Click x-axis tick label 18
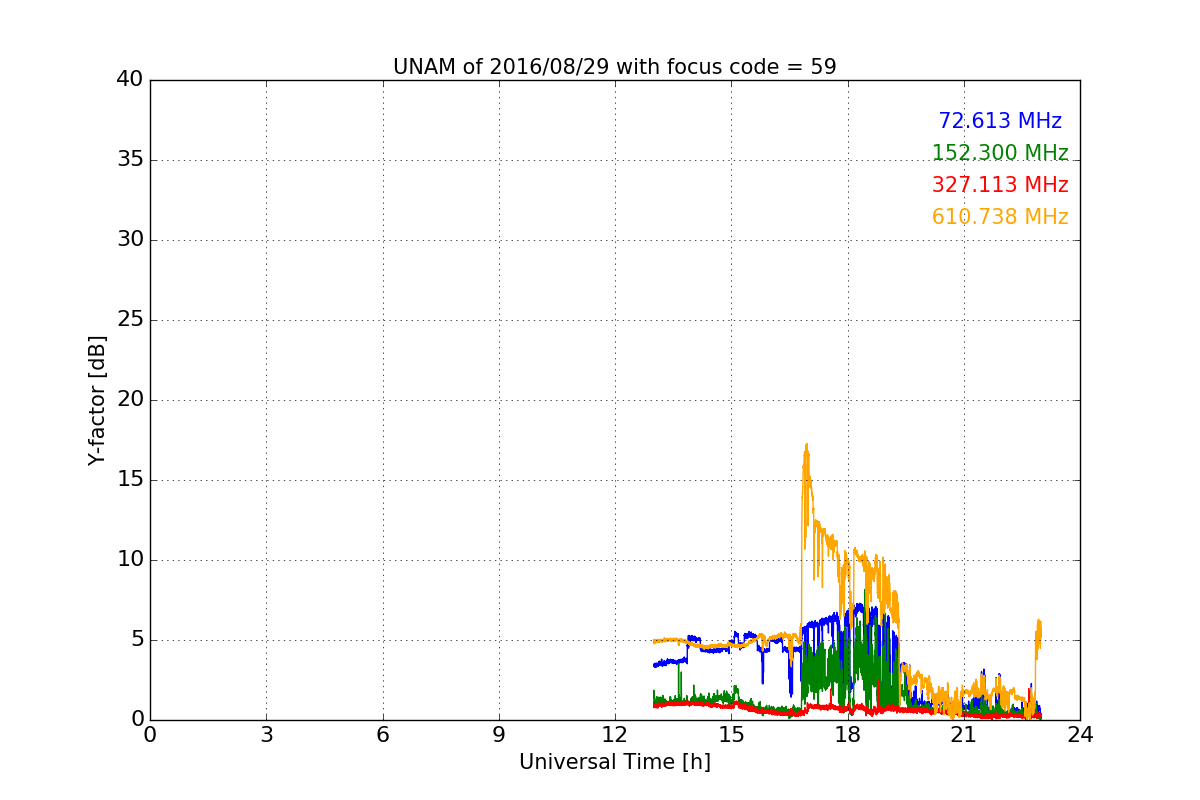The height and width of the screenshot is (800, 1200). point(847,735)
